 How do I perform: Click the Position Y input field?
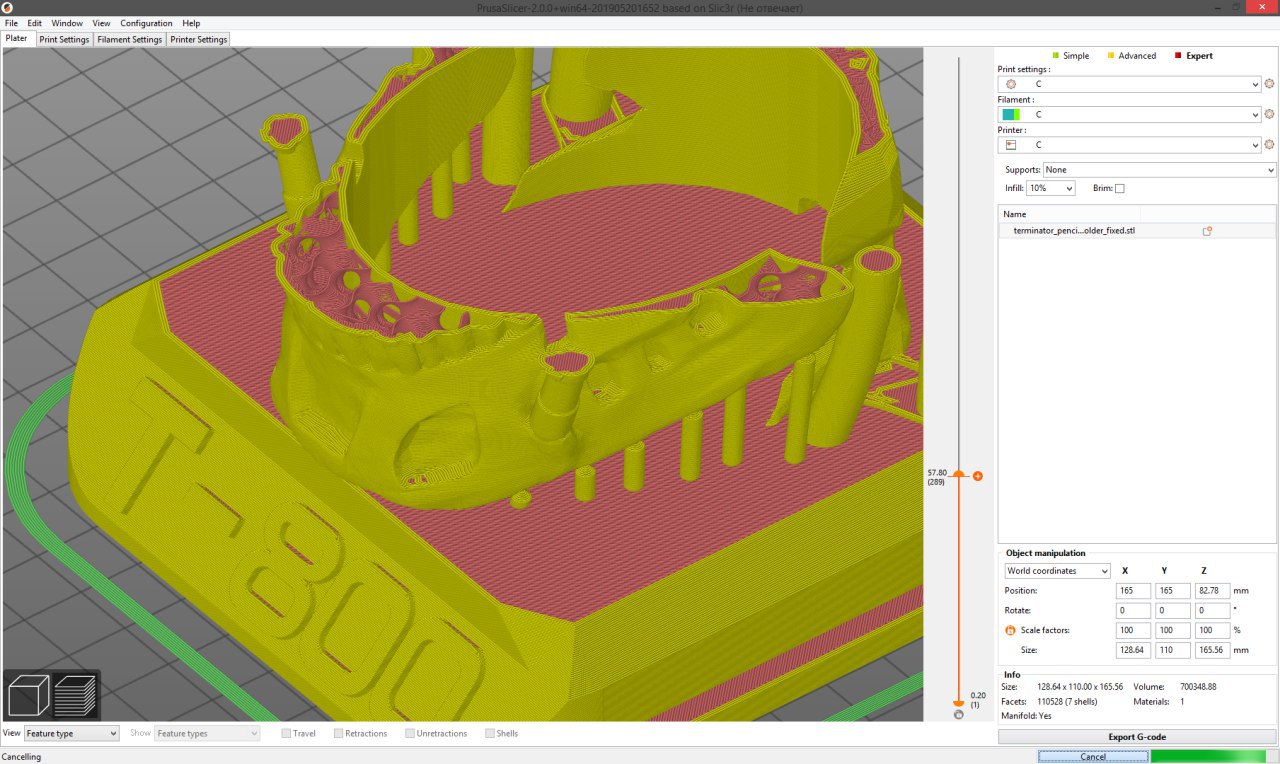click(1172, 591)
